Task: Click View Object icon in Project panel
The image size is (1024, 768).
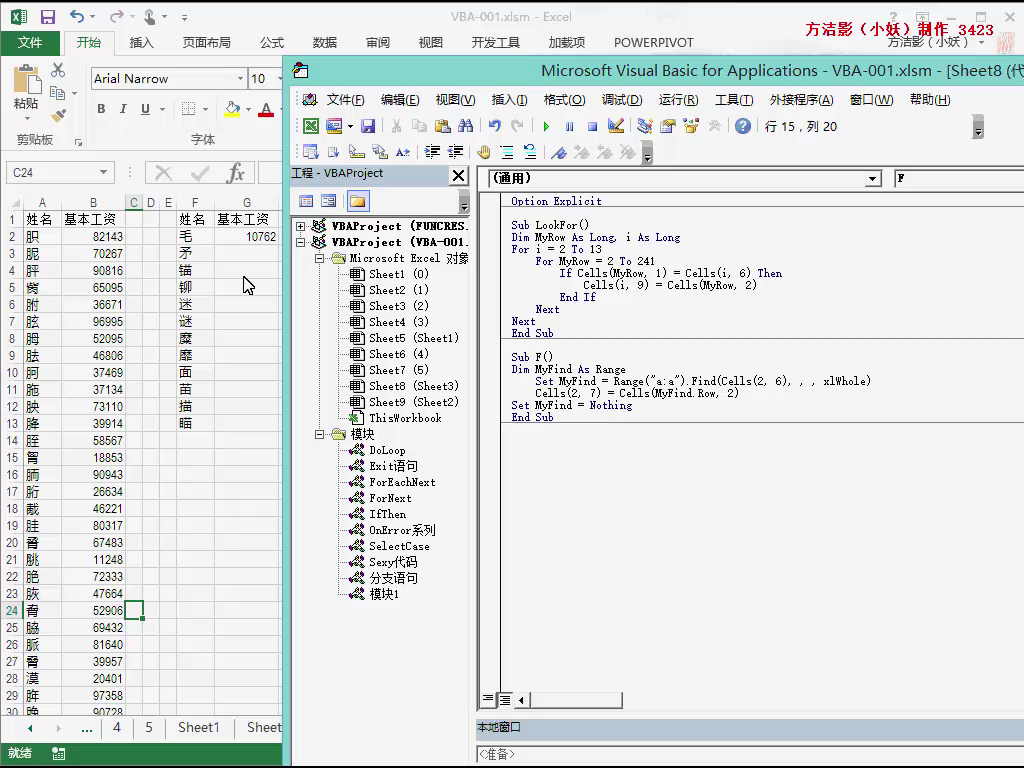Action: pos(328,201)
